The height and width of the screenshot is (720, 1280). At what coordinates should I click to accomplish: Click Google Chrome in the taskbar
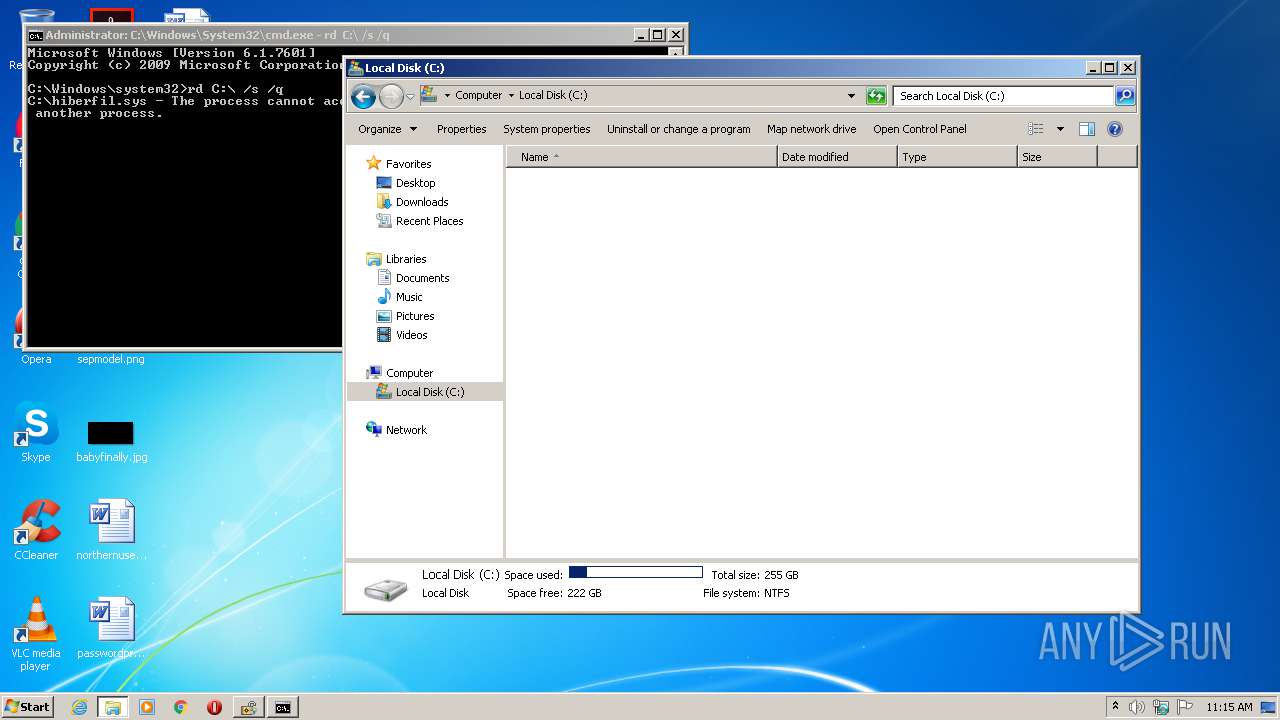180,707
